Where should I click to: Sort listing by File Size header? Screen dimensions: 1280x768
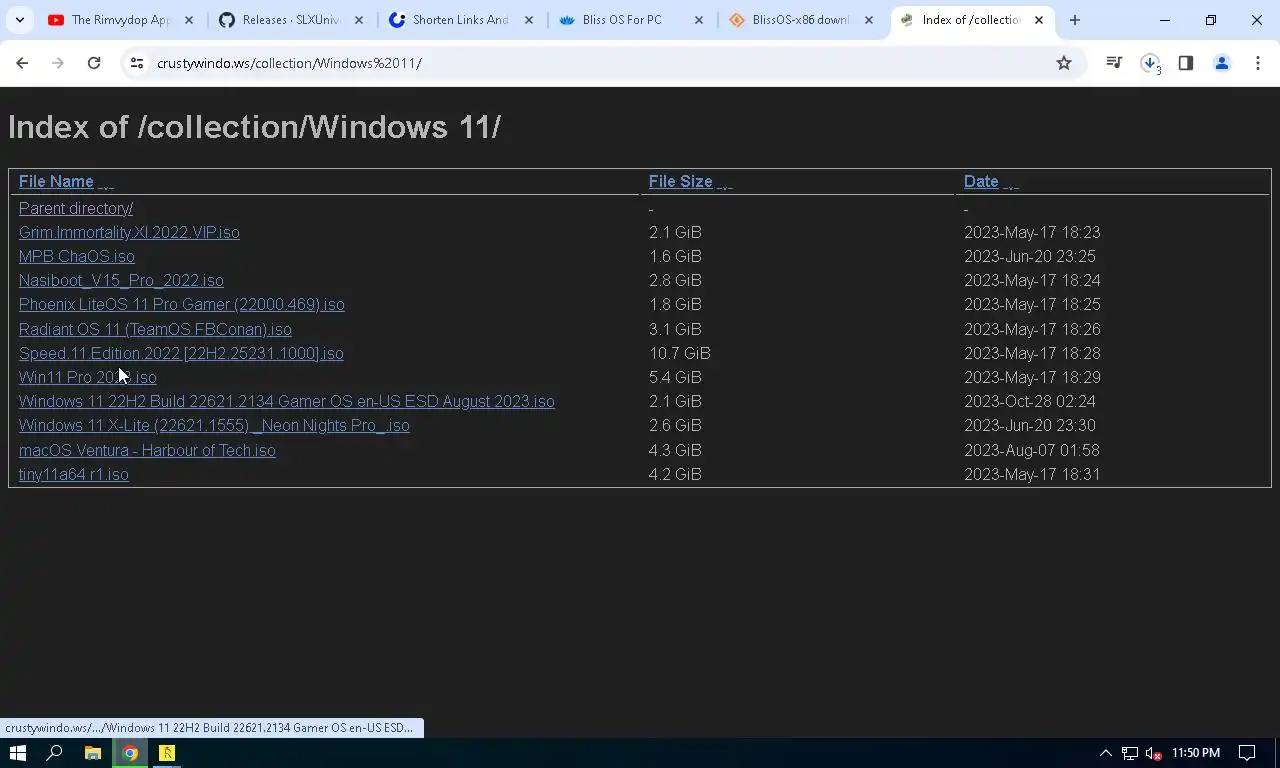click(680, 181)
